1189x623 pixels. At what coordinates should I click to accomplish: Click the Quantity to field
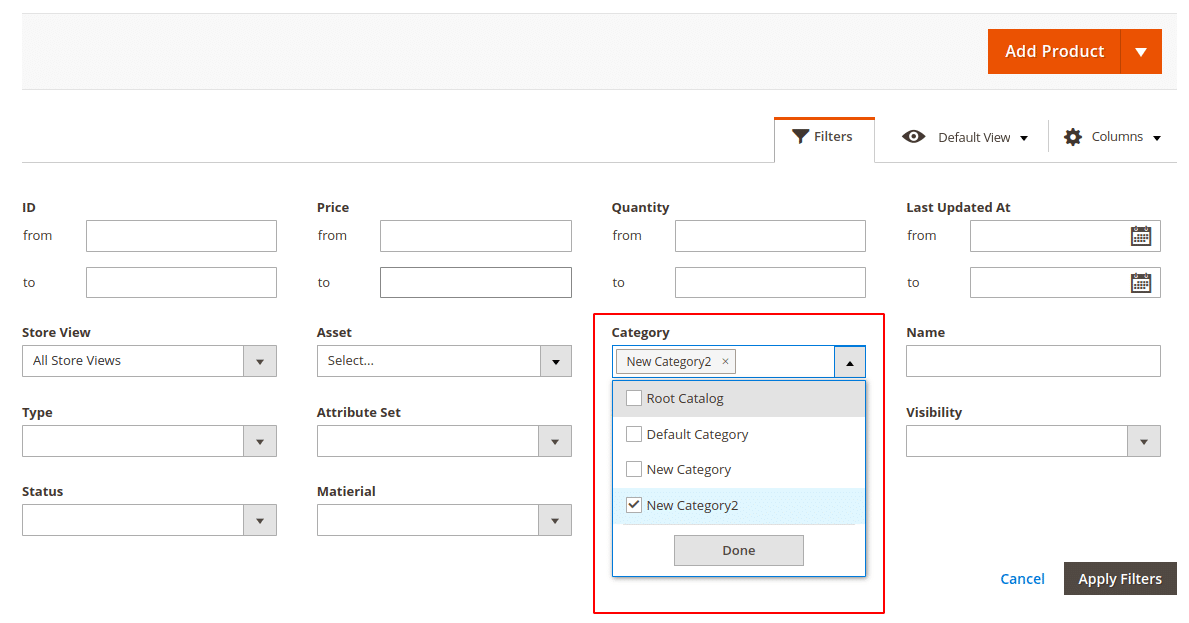point(770,283)
